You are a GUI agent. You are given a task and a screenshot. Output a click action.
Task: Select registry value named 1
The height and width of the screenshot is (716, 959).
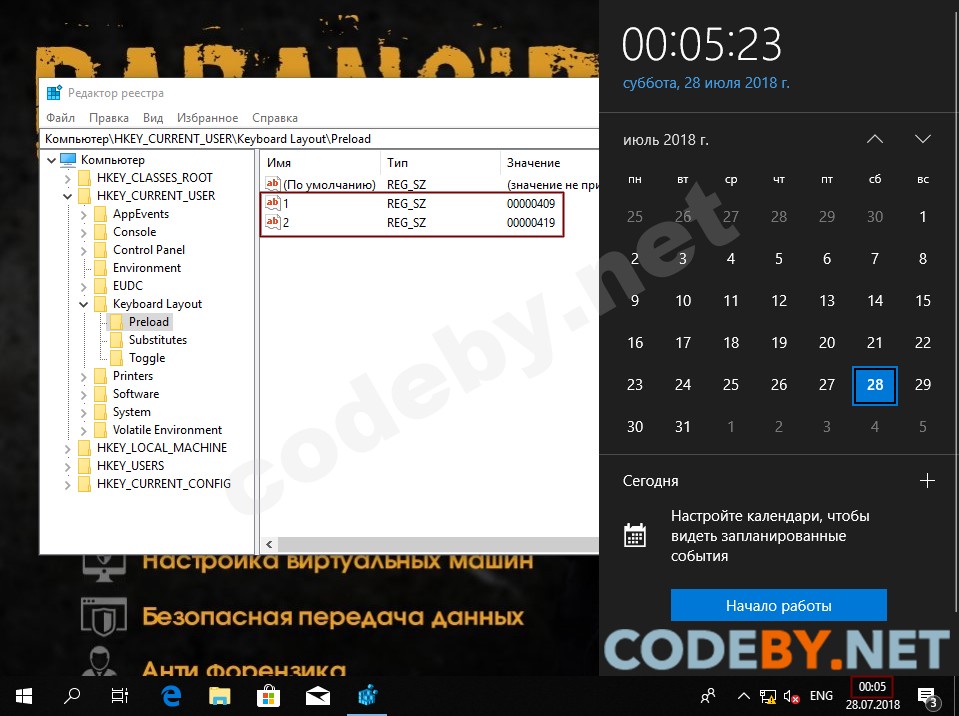pos(286,204)
